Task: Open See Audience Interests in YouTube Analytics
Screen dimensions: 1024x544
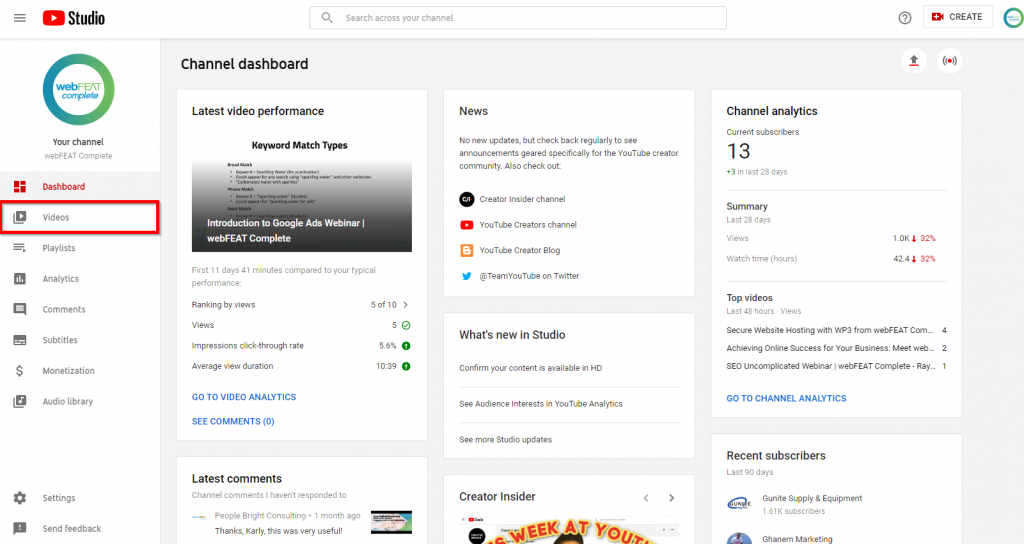Action: click(541, 404)
